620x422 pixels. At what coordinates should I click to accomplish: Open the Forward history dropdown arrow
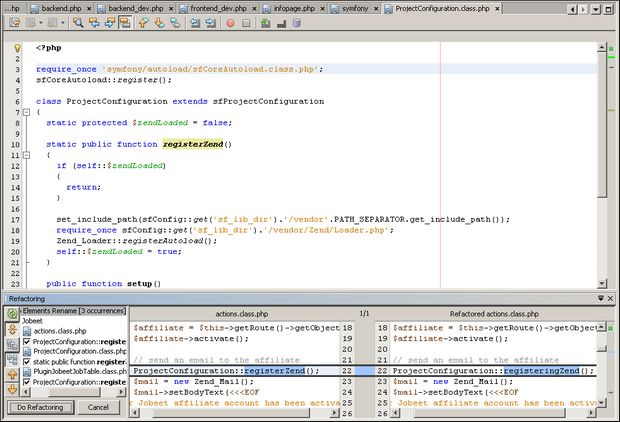click(63, 23)
